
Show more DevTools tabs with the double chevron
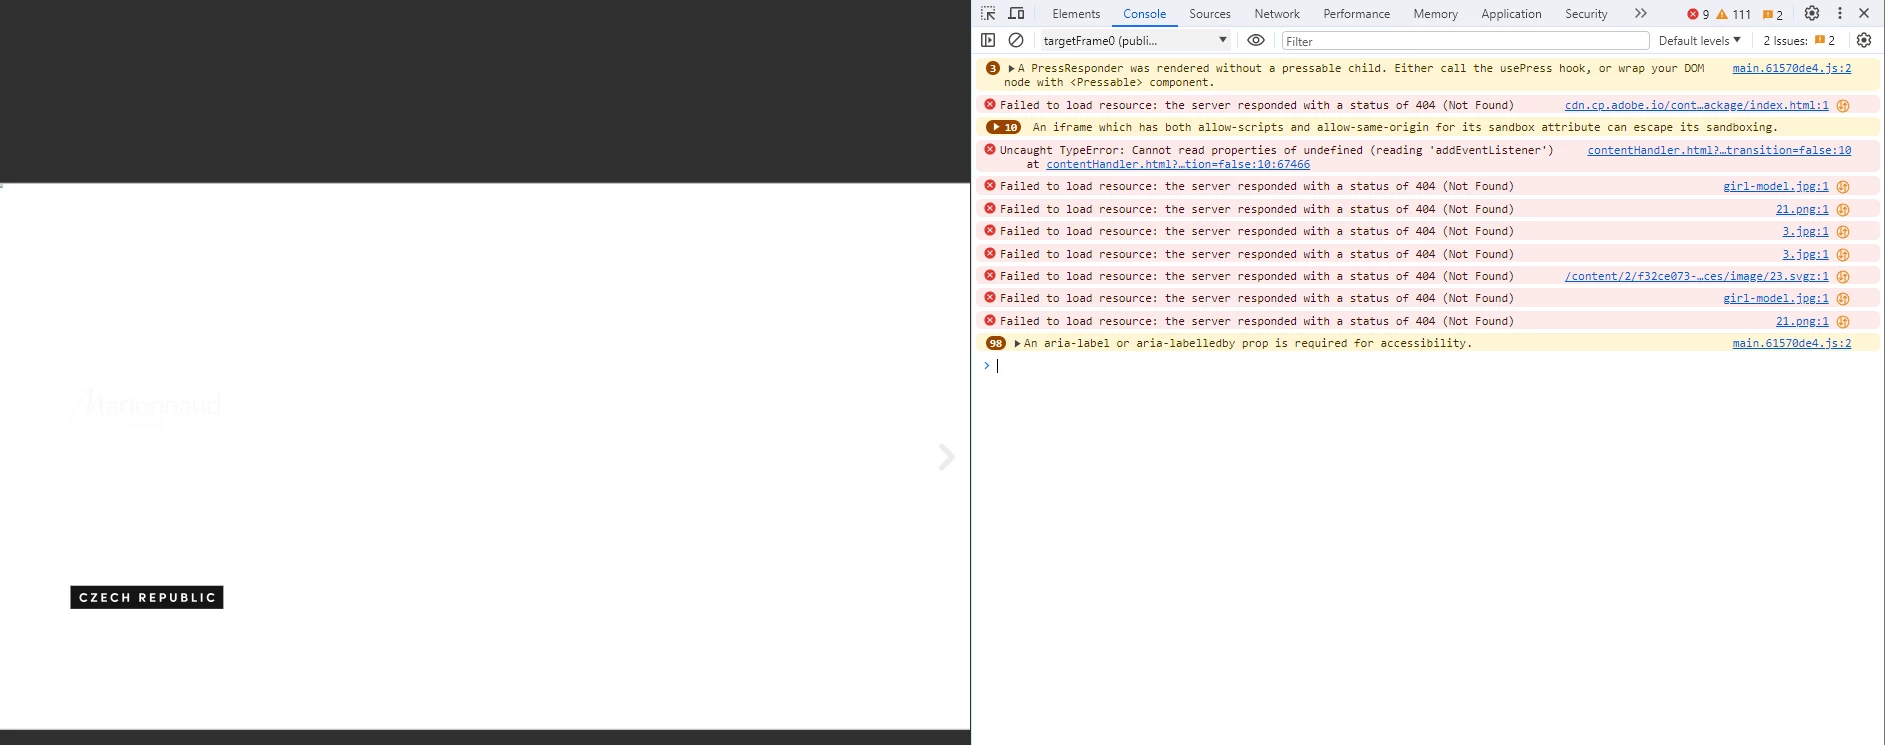coord(1641,14)
